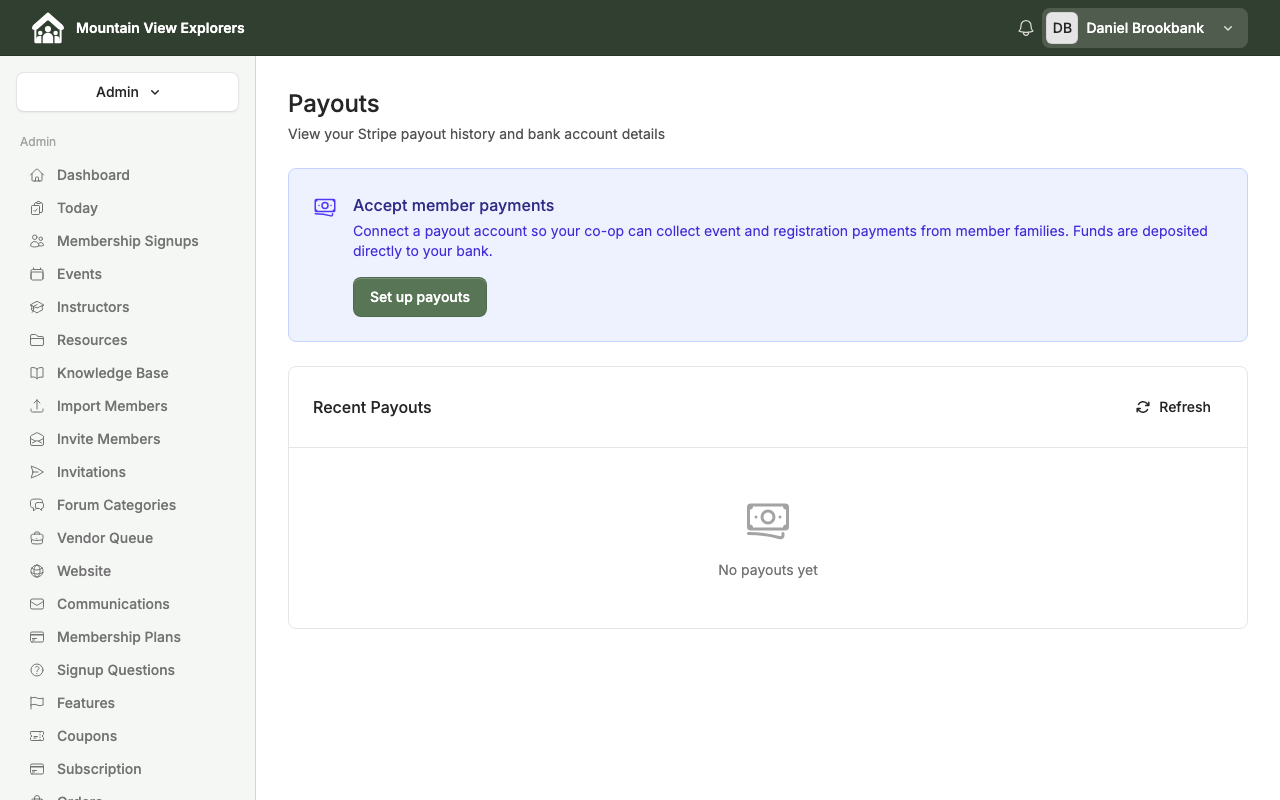Open Invite Members
The width and height of the screenshot is (1280, 800).
pos(108,439)
